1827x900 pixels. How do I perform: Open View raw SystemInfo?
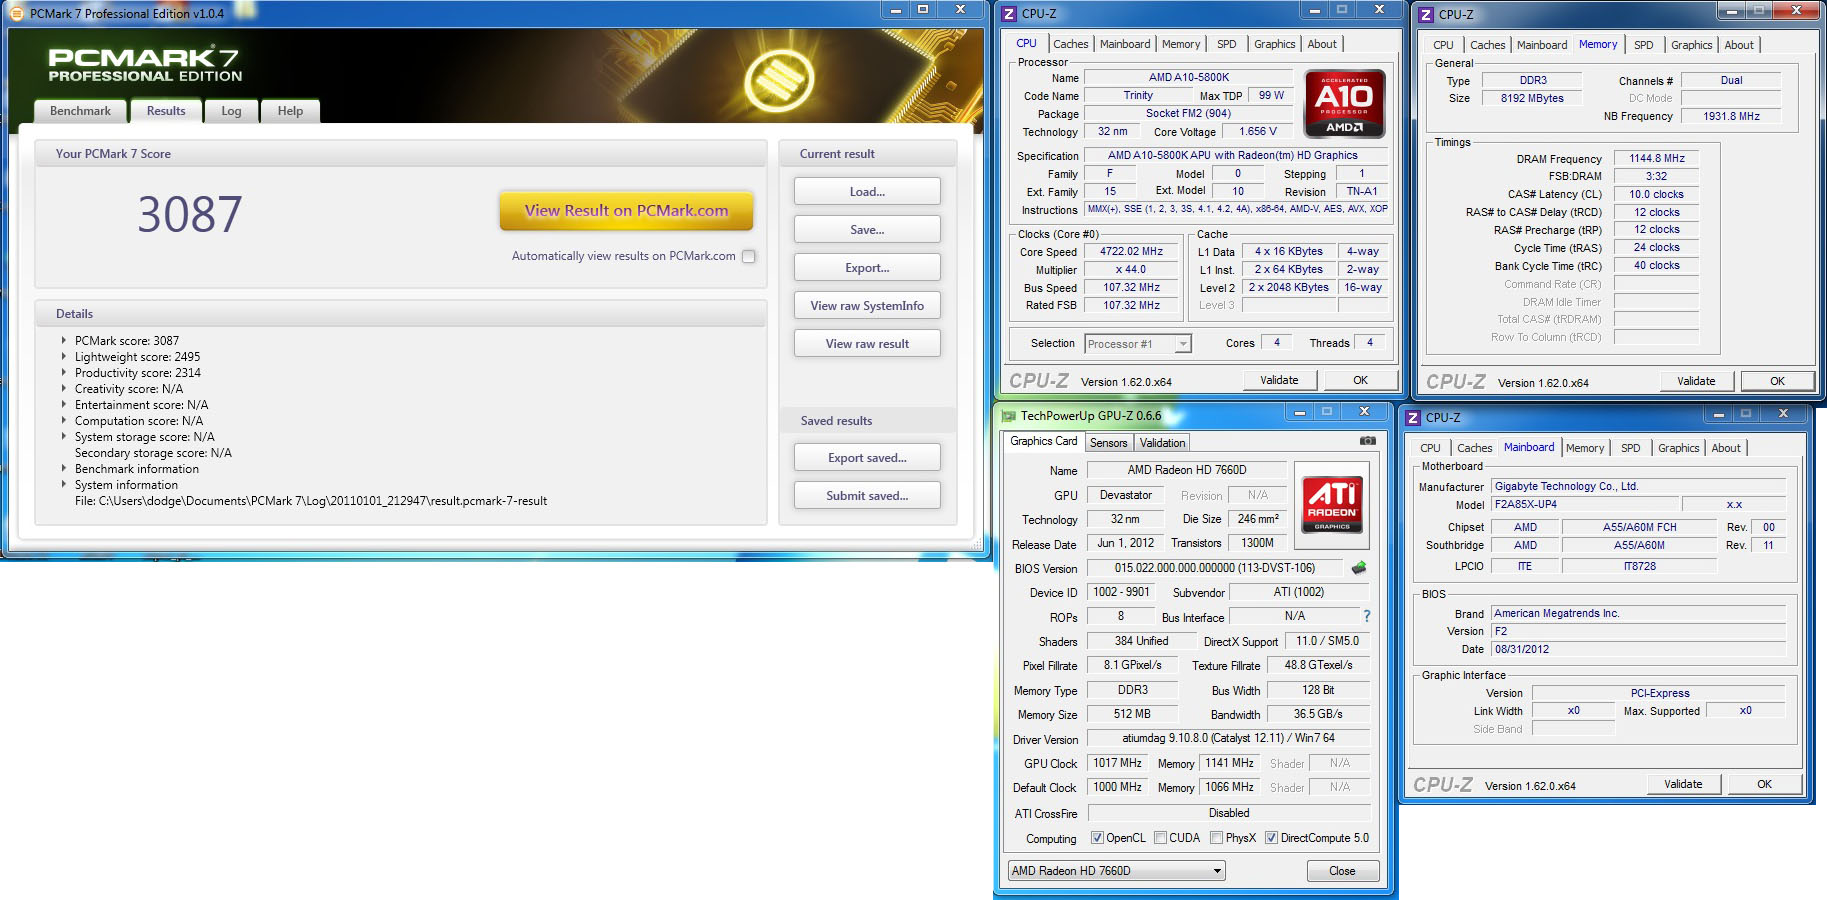click(867, 306)
